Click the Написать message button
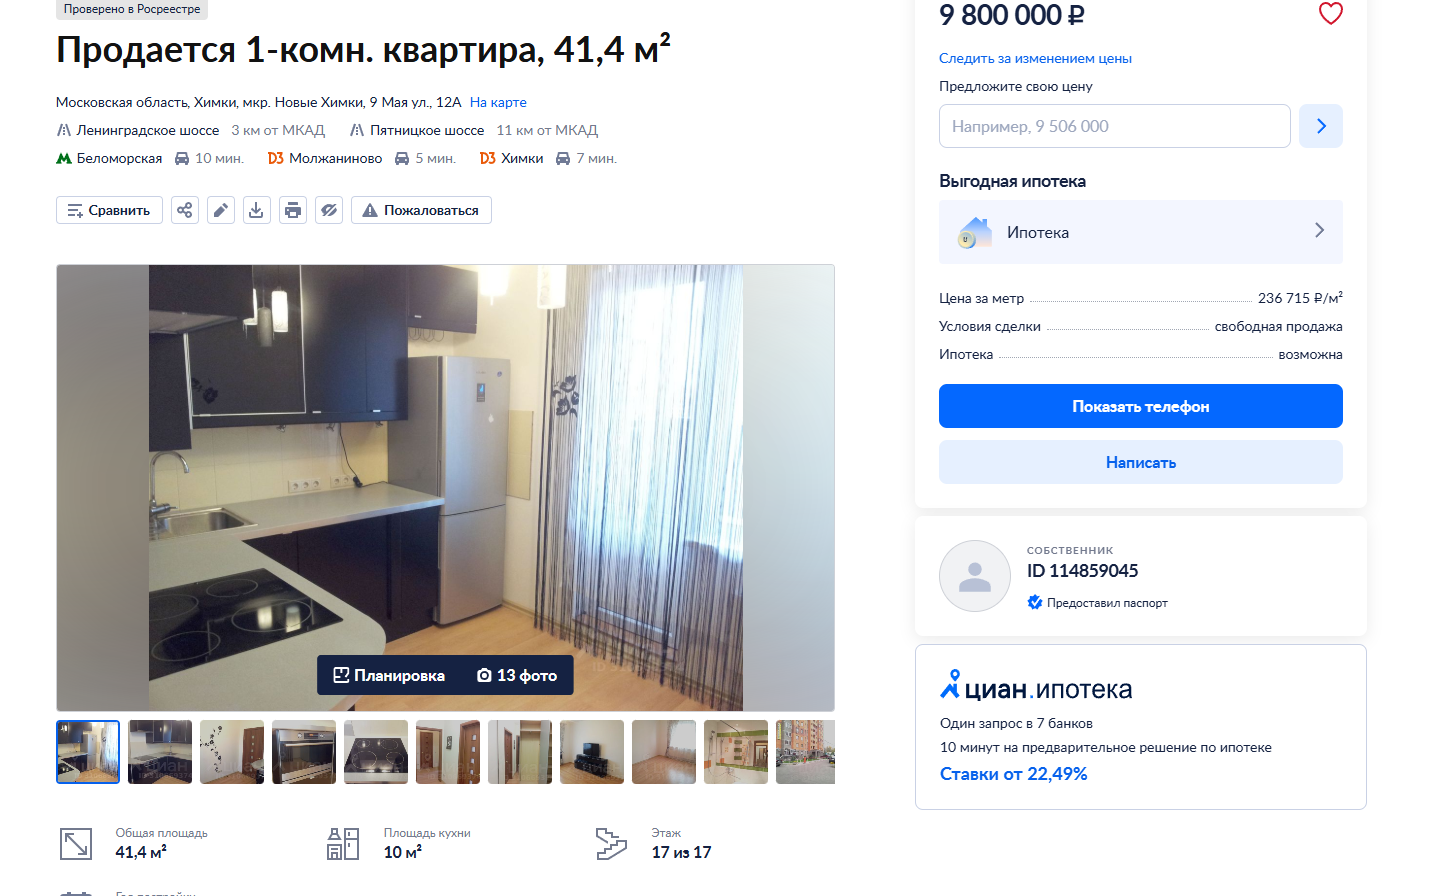 [x=1141, y=462]
